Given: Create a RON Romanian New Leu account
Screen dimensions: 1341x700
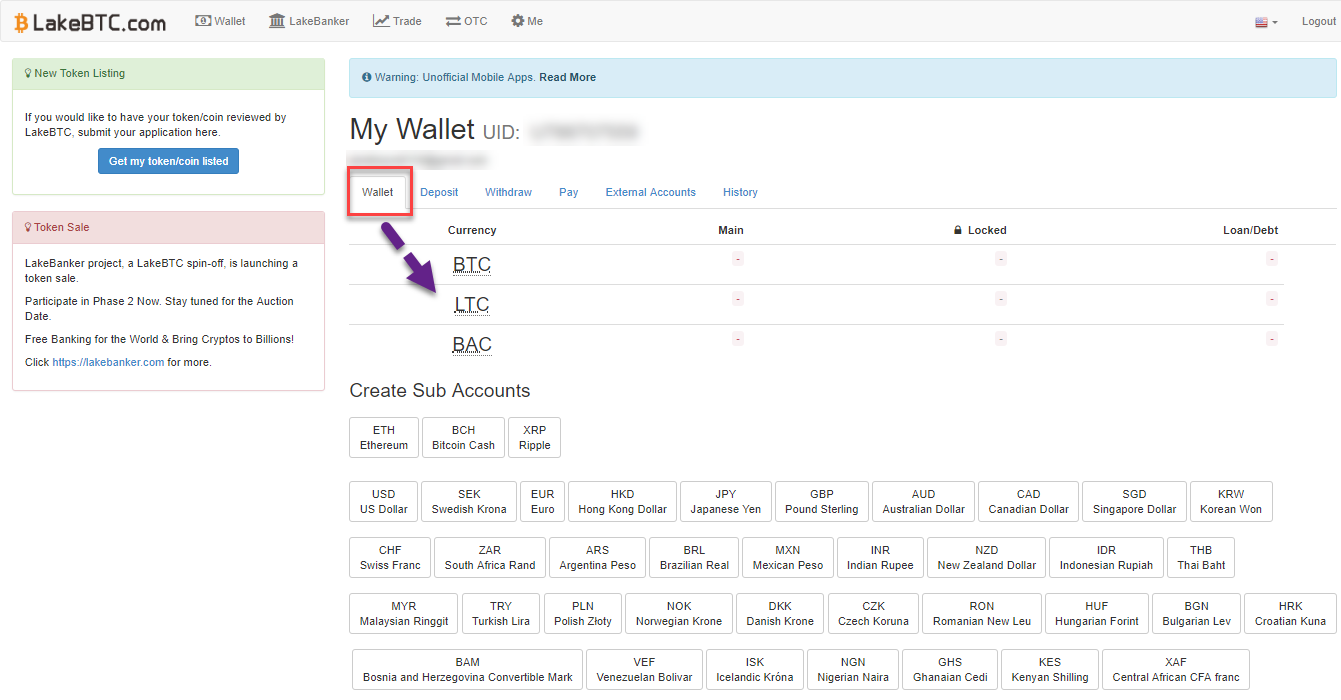Looking at the screenshot, I should tap(982, 614).
